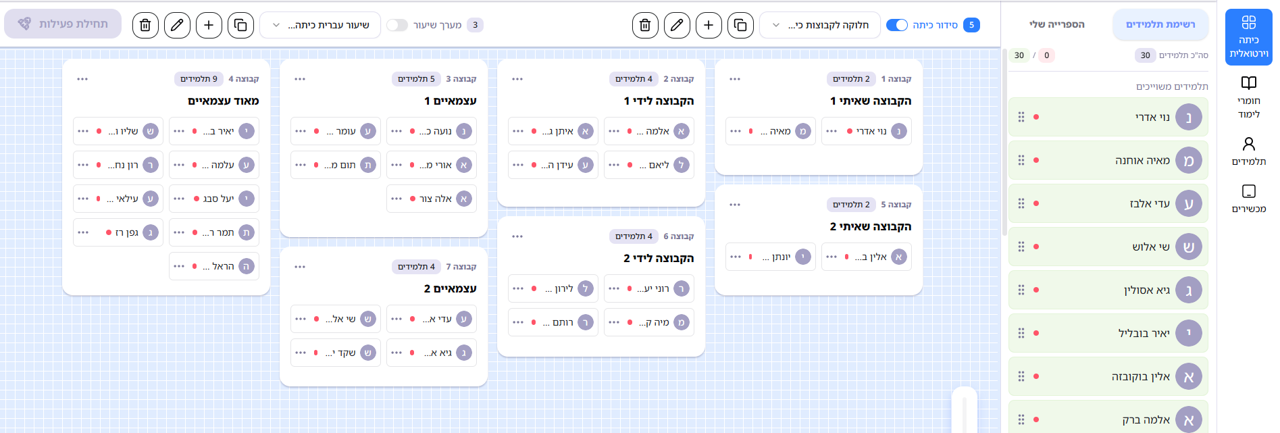
Task: Click the student list vertical scrollbar
Action: (1004, 200)
